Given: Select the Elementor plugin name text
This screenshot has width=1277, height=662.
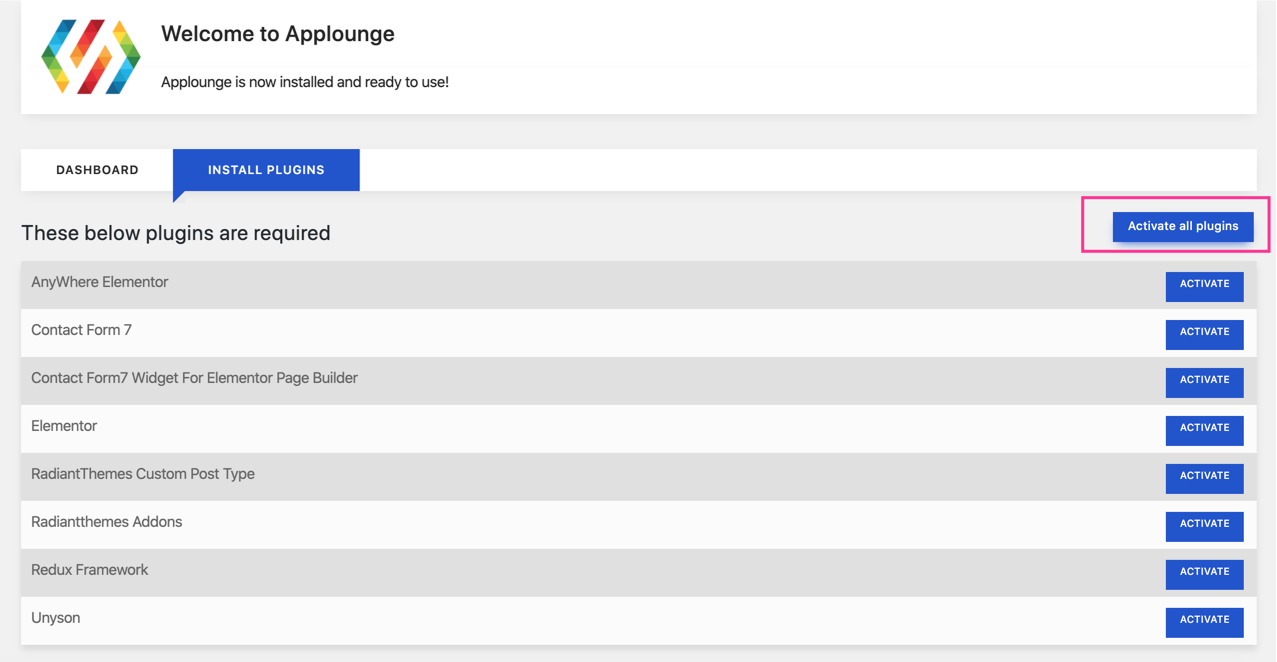Looking at the screenshot, I should click(64, 426).
